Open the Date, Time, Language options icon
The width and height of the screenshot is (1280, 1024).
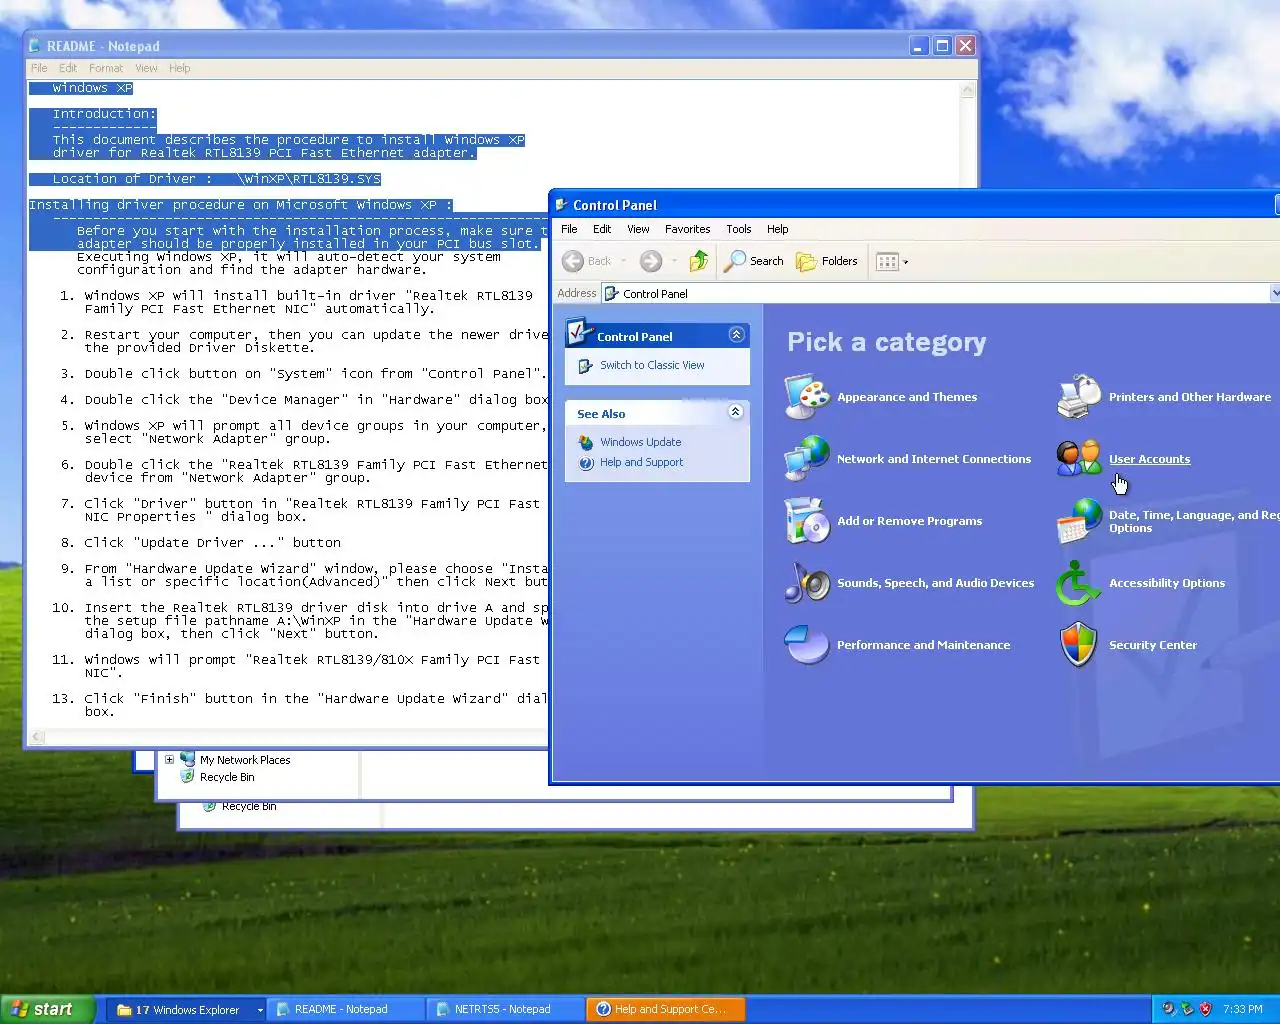(x=1079, y=521)
